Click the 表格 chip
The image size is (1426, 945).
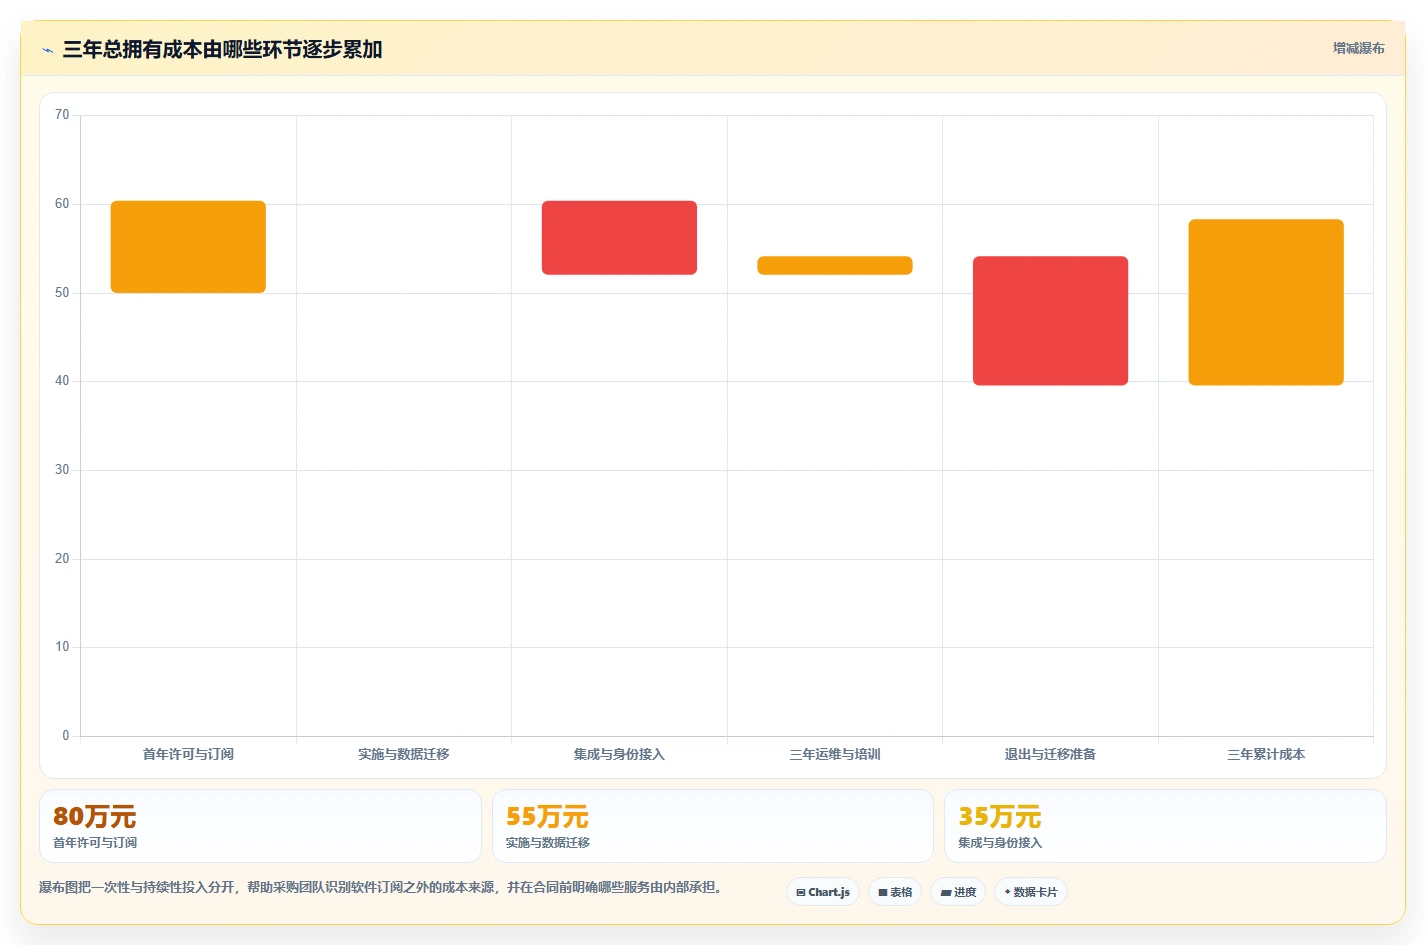coord(895,892)
